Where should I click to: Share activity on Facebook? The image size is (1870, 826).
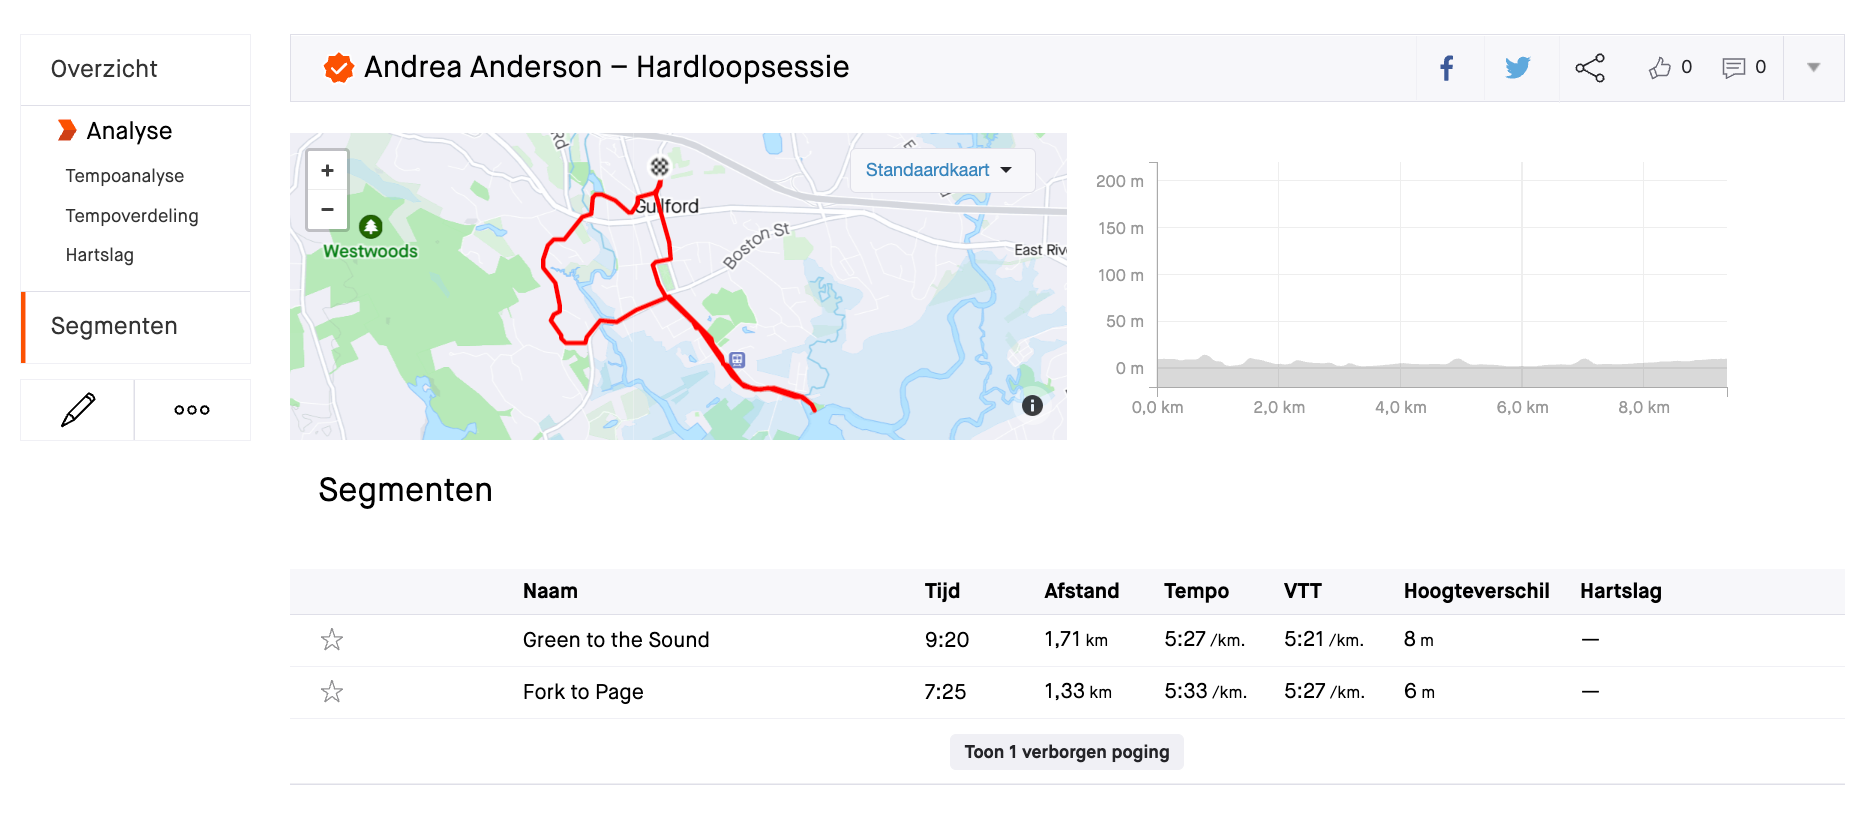(1447, 68)
